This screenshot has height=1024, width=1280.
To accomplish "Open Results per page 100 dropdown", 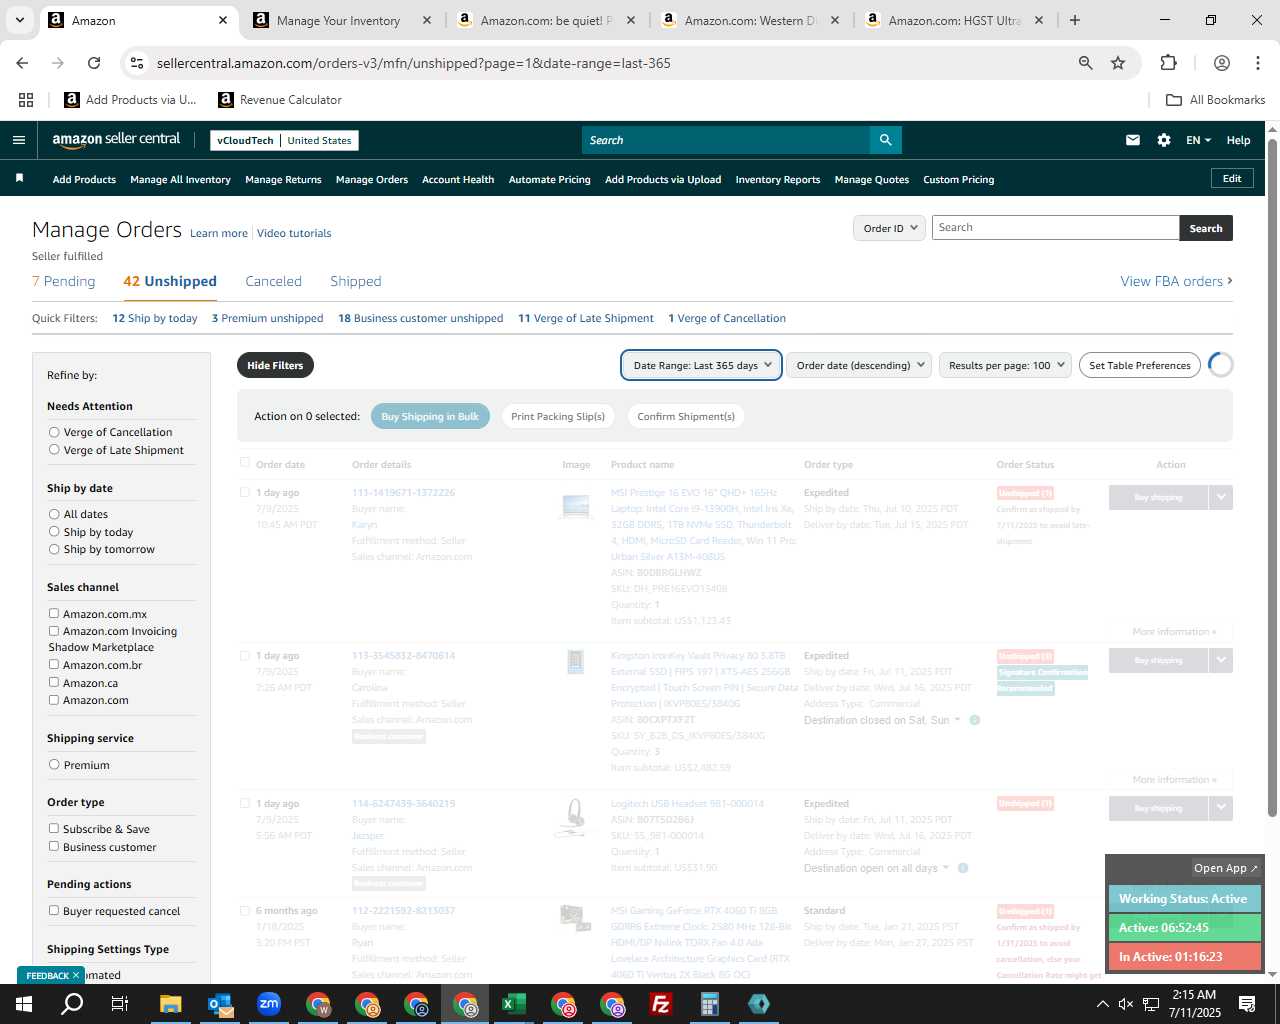I will coord(1005,365).
